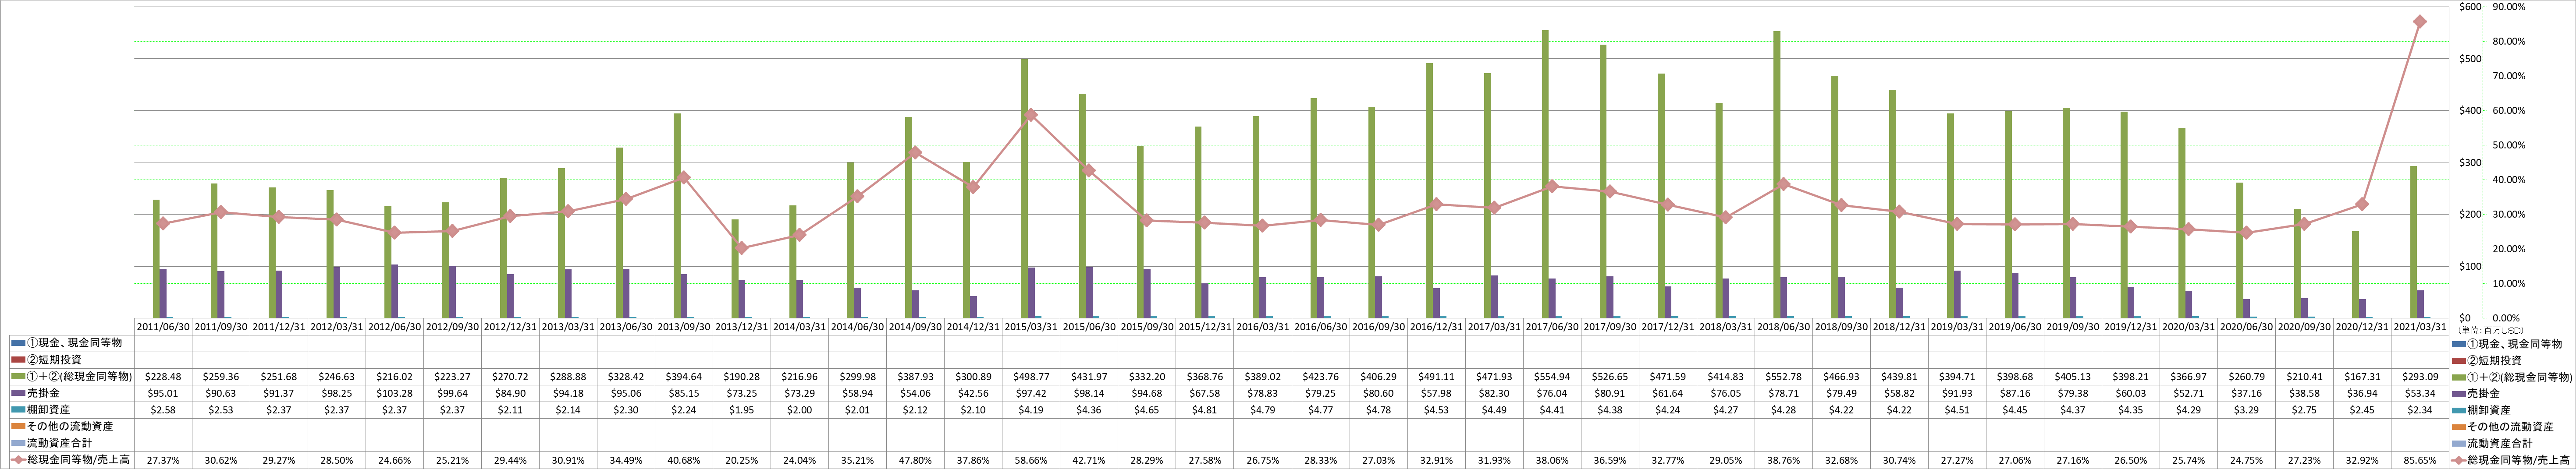Viewport: 2576px width, 469px height.
Task: Click the $91.93 cell
Action: pos(1958,393)
